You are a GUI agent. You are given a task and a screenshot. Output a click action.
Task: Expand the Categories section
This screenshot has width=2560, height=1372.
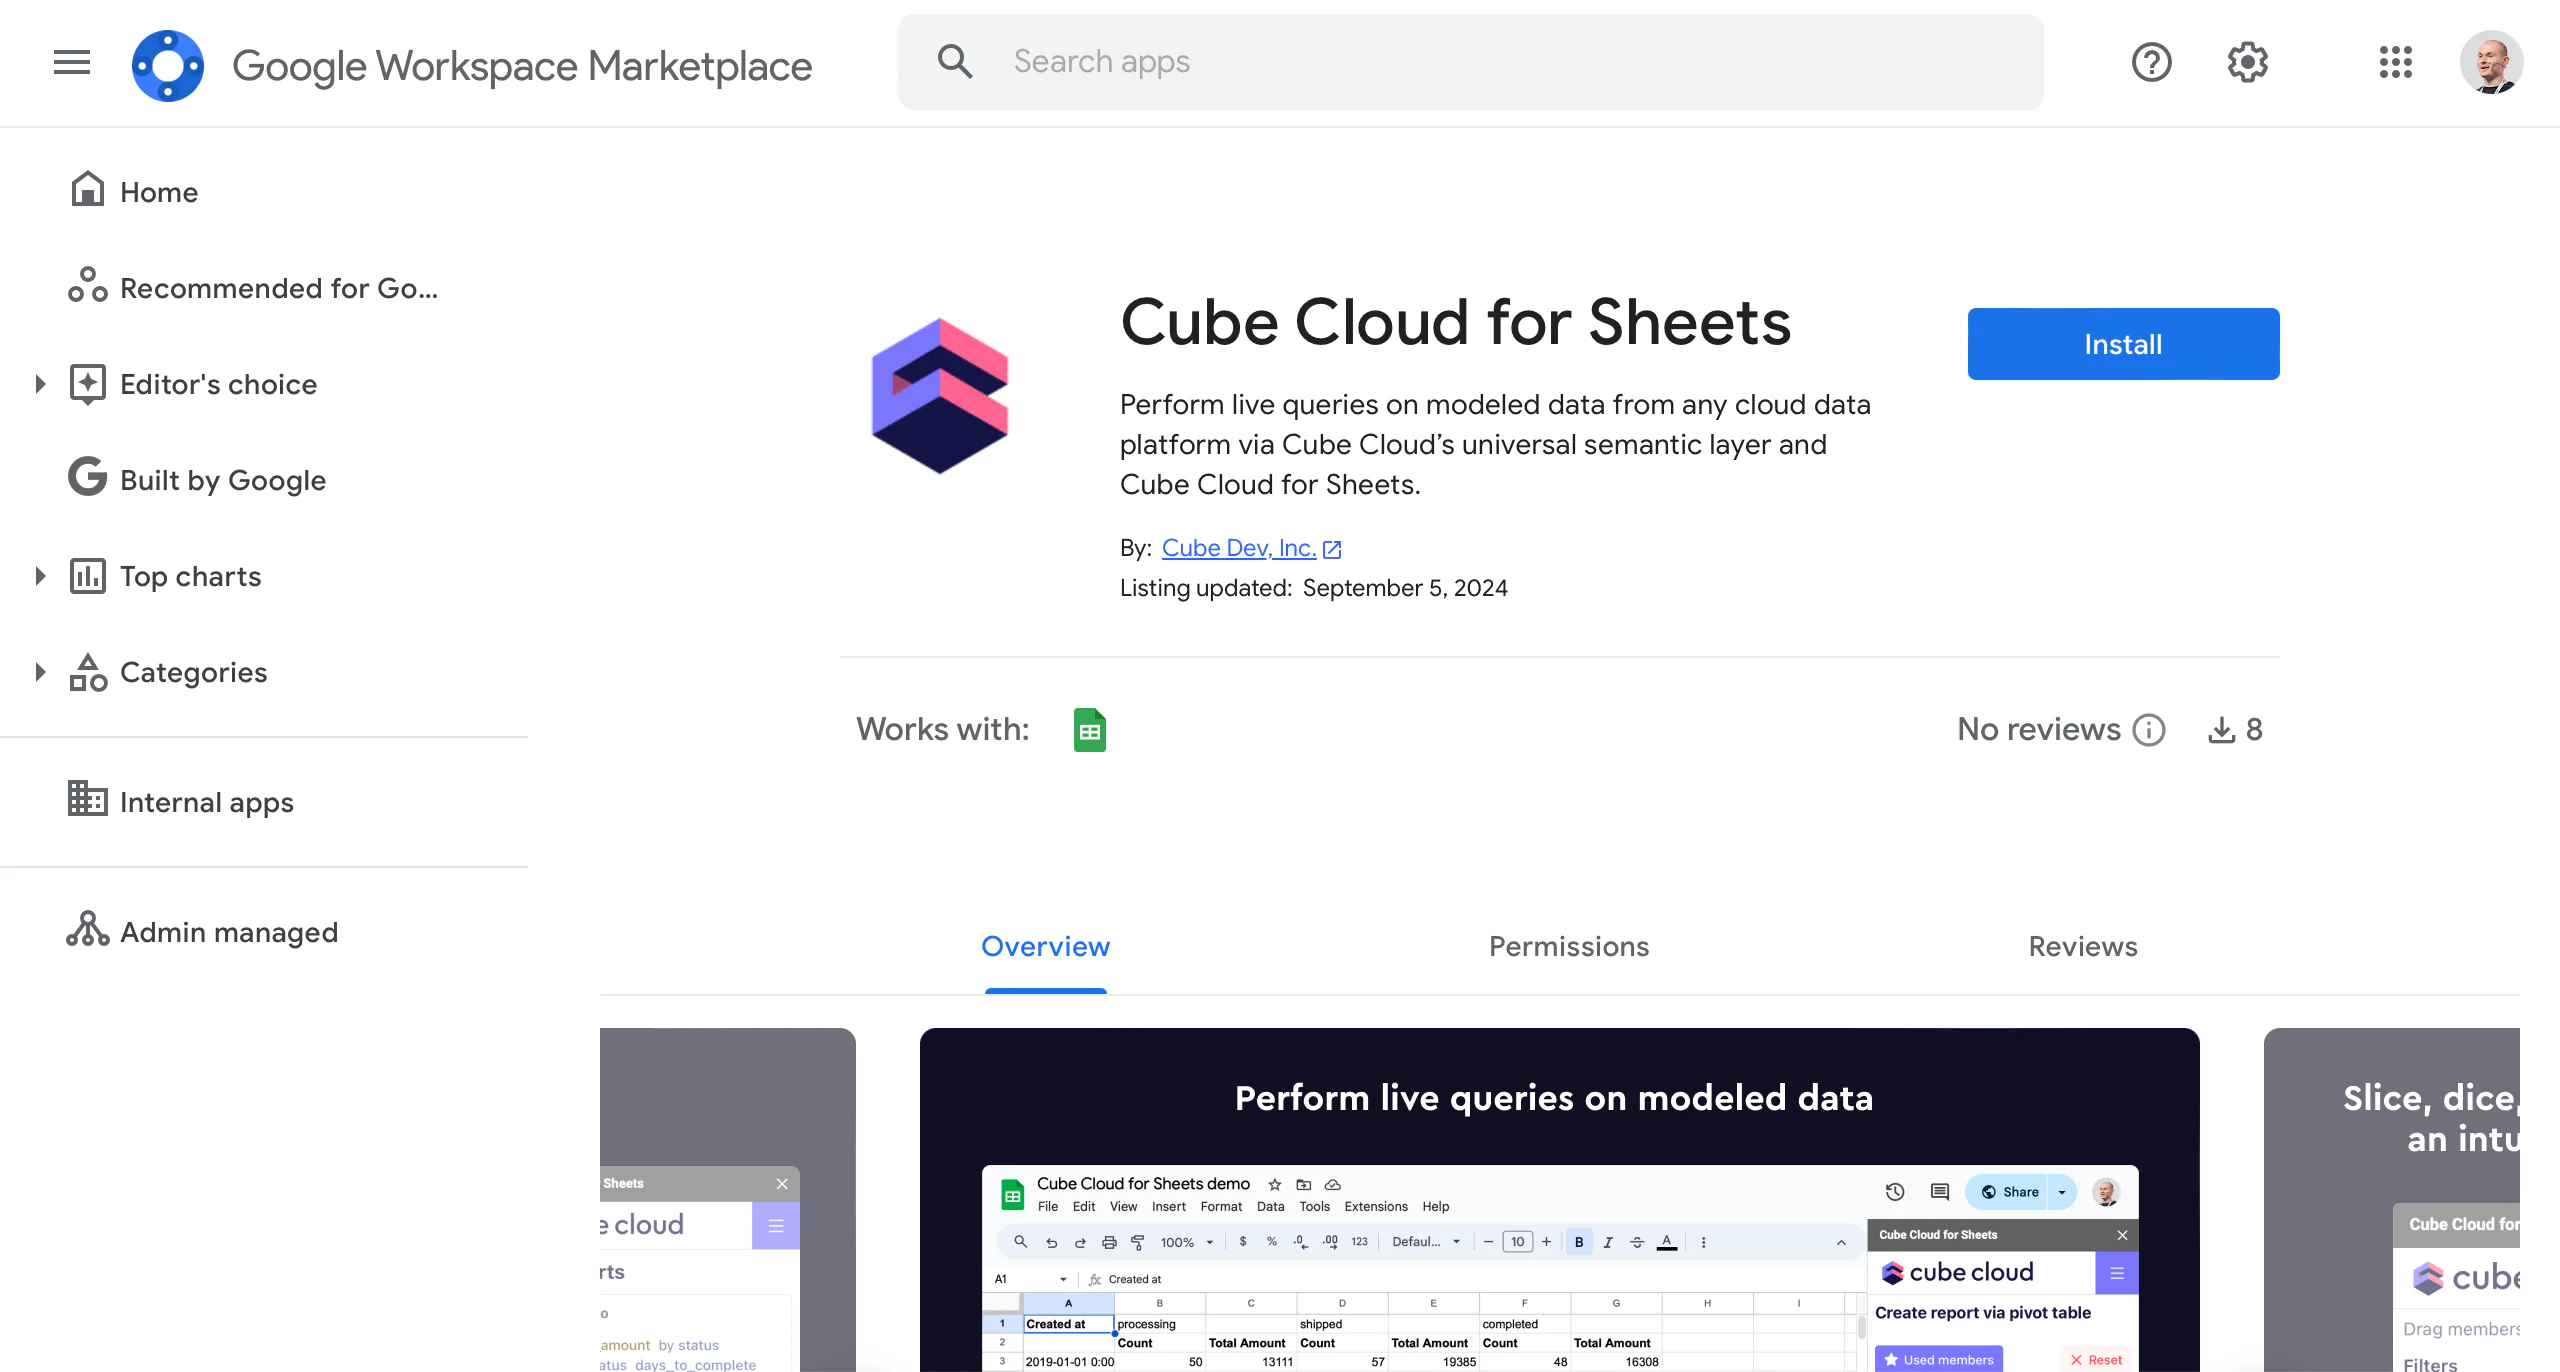(x=40, y=672)
